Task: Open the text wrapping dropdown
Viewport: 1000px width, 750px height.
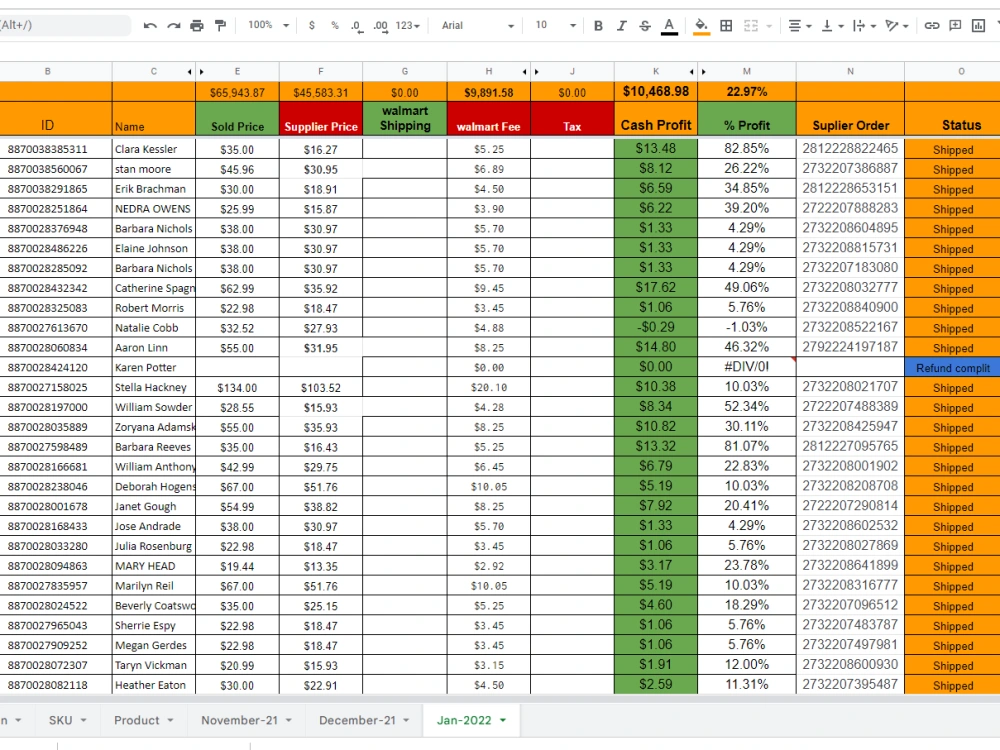Action: click(864, 26)
